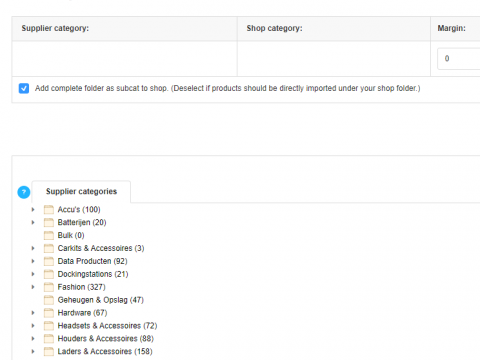Expand the Hardware (67) tree arrow
480x360 pixels.
33,313
